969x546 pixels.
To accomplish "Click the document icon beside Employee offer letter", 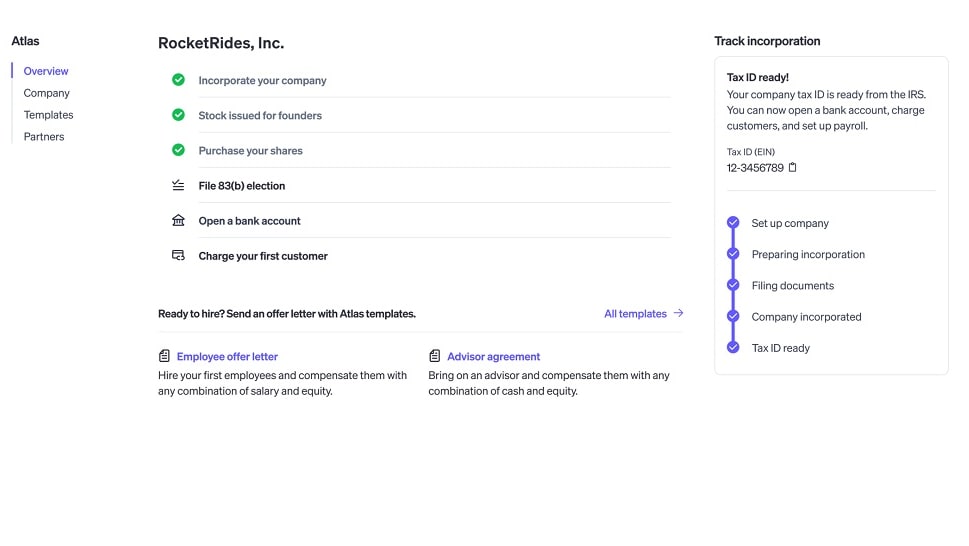I will tap(164, 356).
